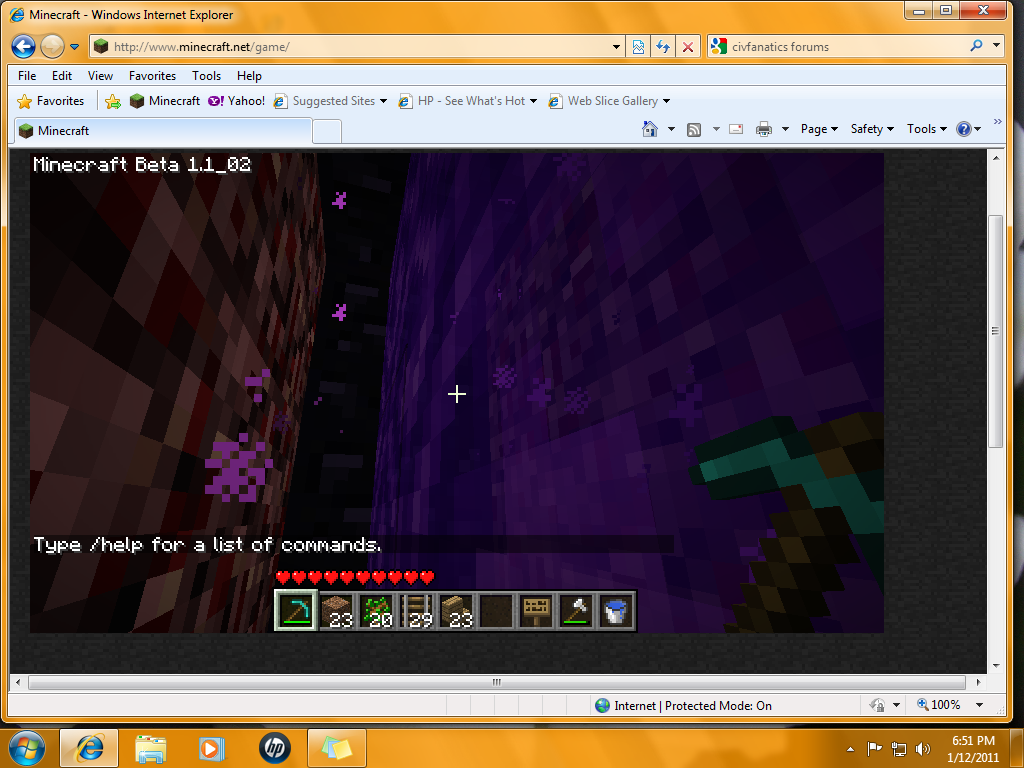
Task: Open the Safety command bar menu
Action: click(872, 129)
